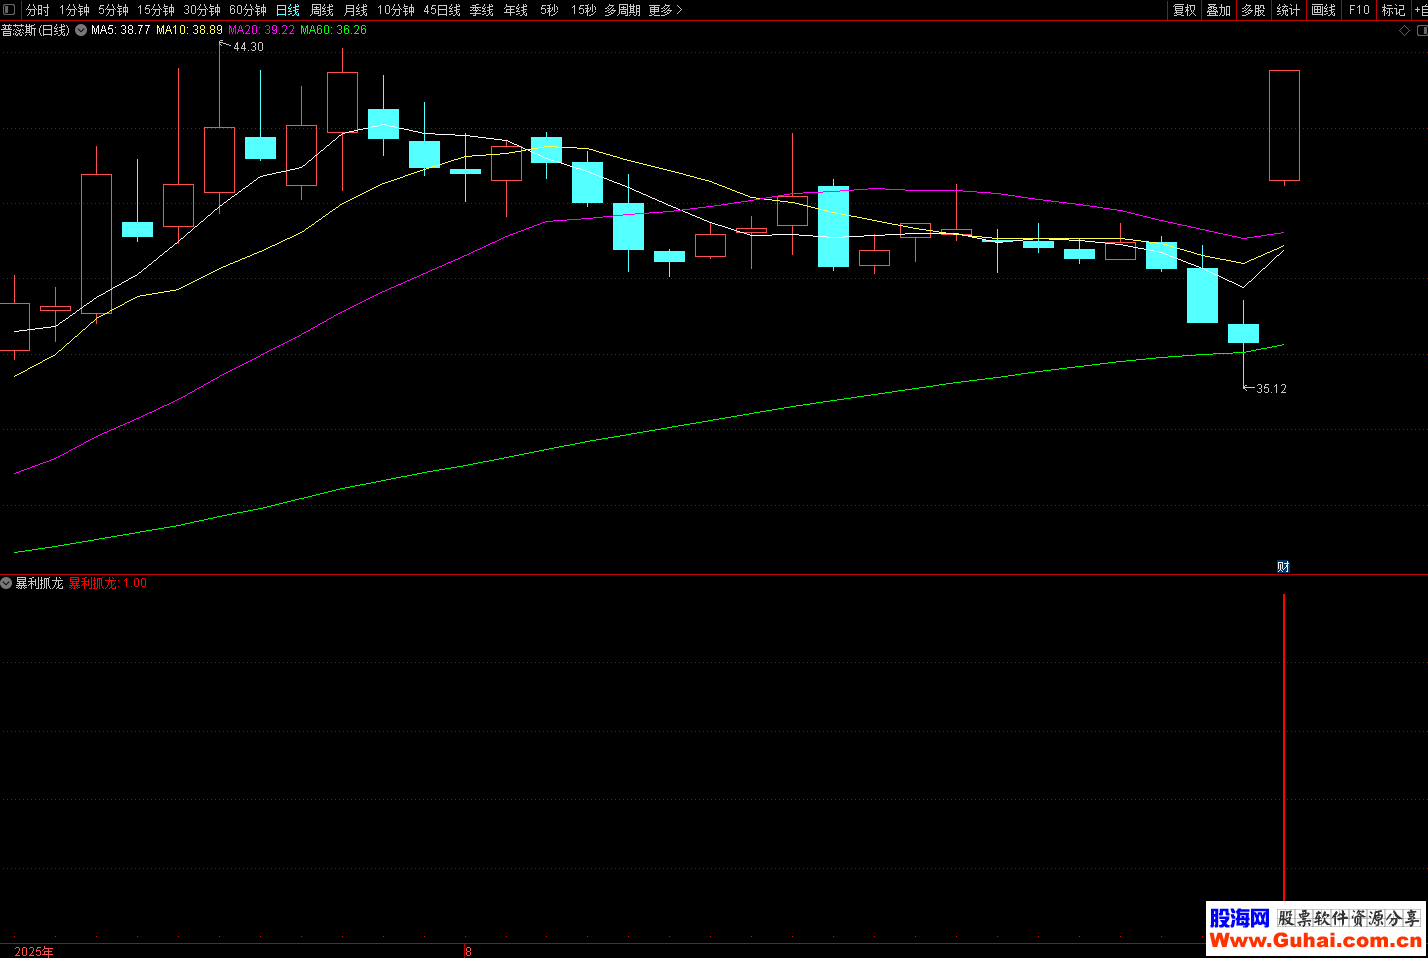Click the 8 month marker on the time axis
Viewport: 1428px width, 958px height.
pos(468,951)
